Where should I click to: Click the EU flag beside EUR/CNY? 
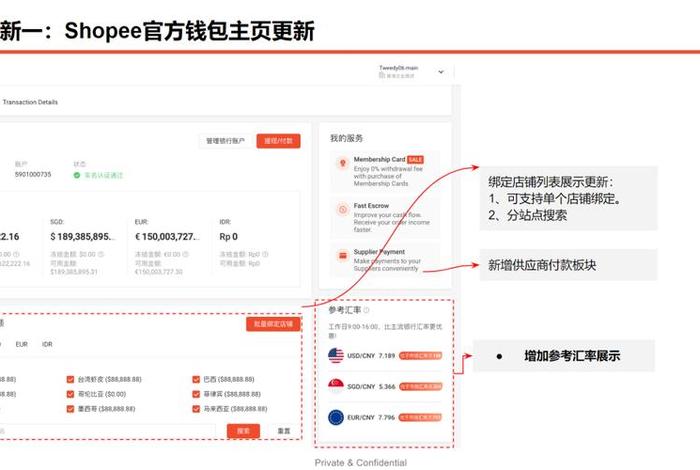[x=336, y=417]
